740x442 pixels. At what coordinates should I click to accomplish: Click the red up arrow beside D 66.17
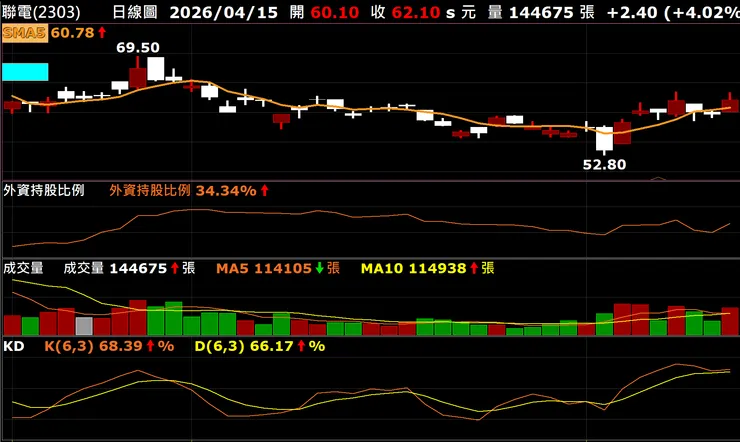301,346
